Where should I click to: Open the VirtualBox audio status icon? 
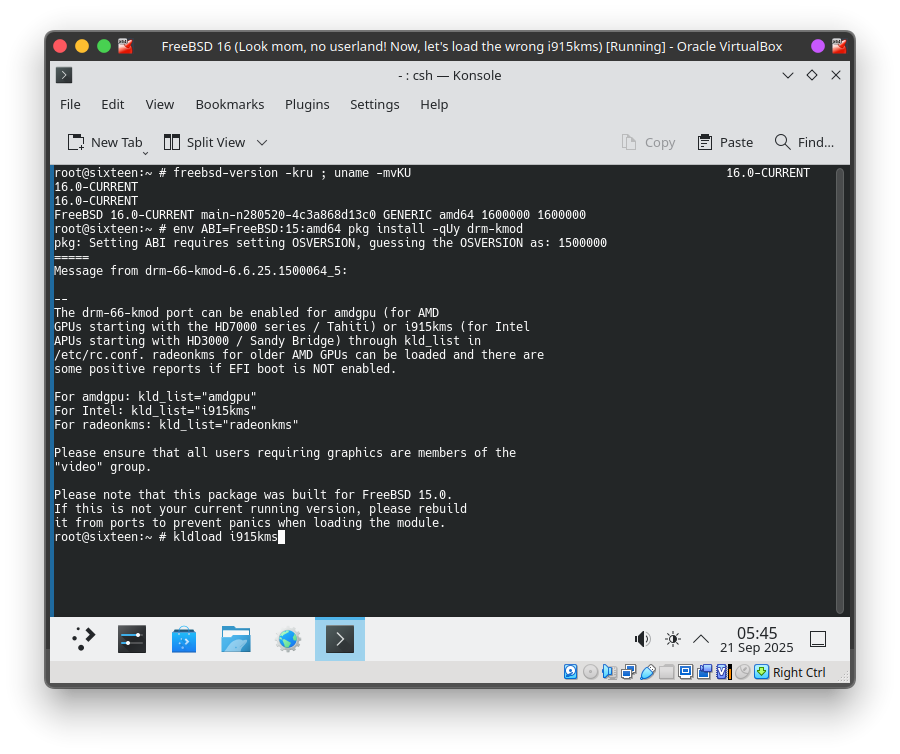609,672
